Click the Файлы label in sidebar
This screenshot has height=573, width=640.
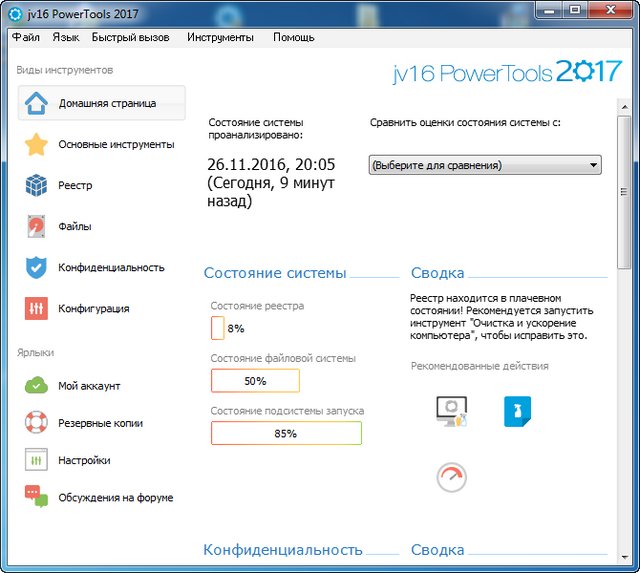point(75,227)
